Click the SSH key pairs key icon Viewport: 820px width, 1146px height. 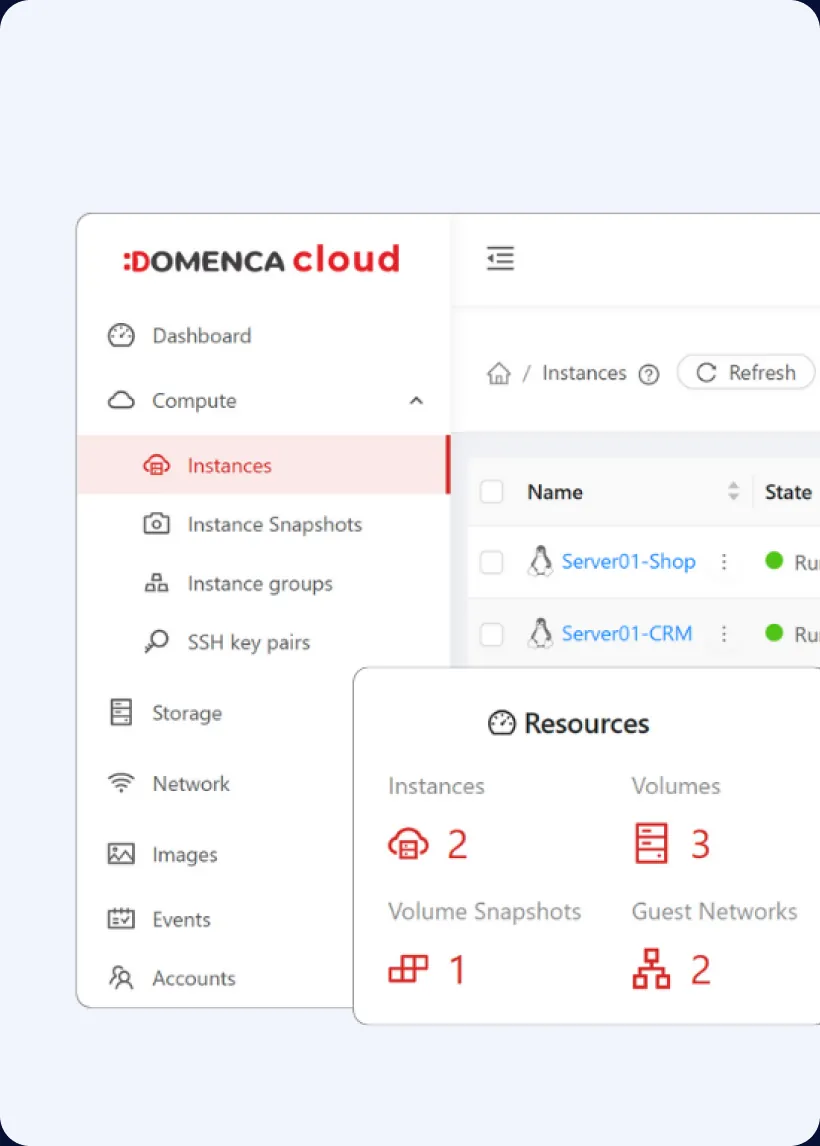click(x=156, y=642)
